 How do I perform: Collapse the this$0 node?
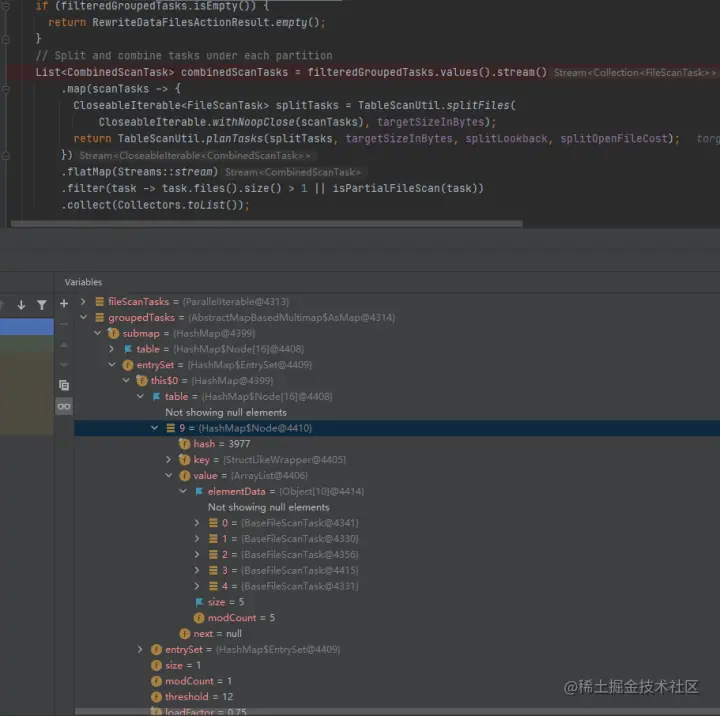pyautogui.click(x=126, y=380)
